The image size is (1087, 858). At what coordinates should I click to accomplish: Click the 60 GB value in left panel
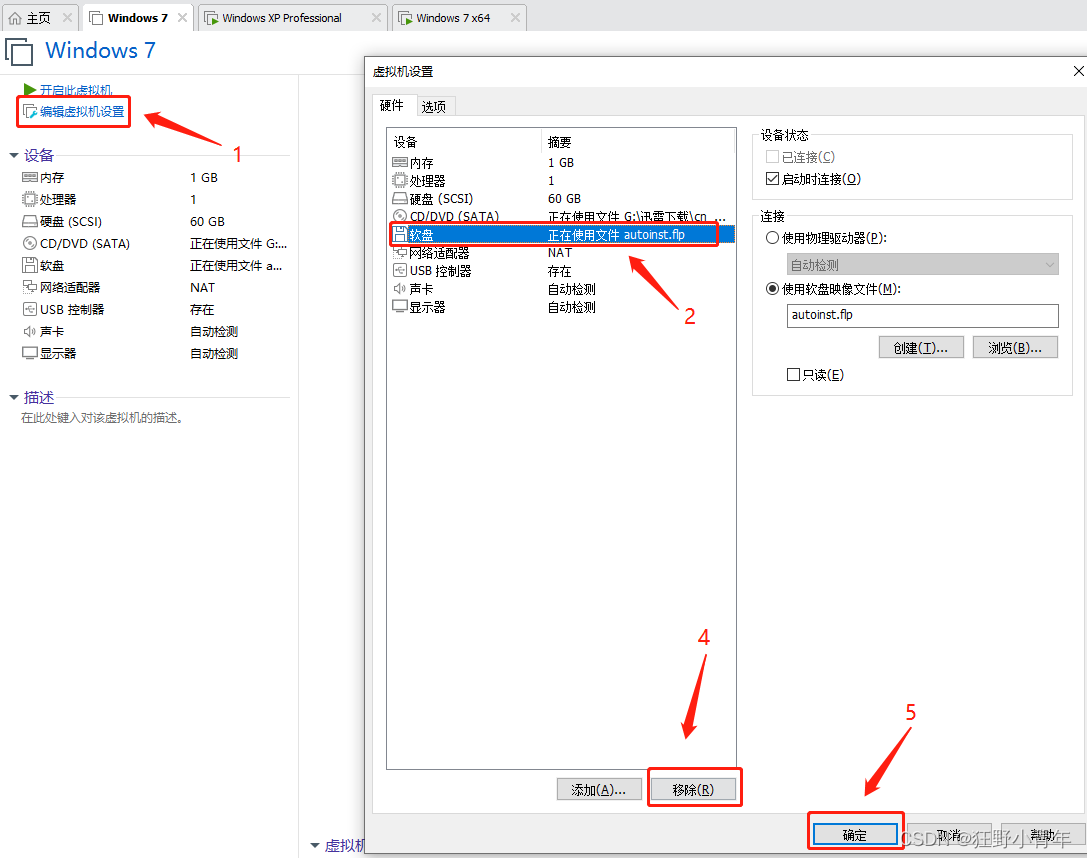(207, 221)
